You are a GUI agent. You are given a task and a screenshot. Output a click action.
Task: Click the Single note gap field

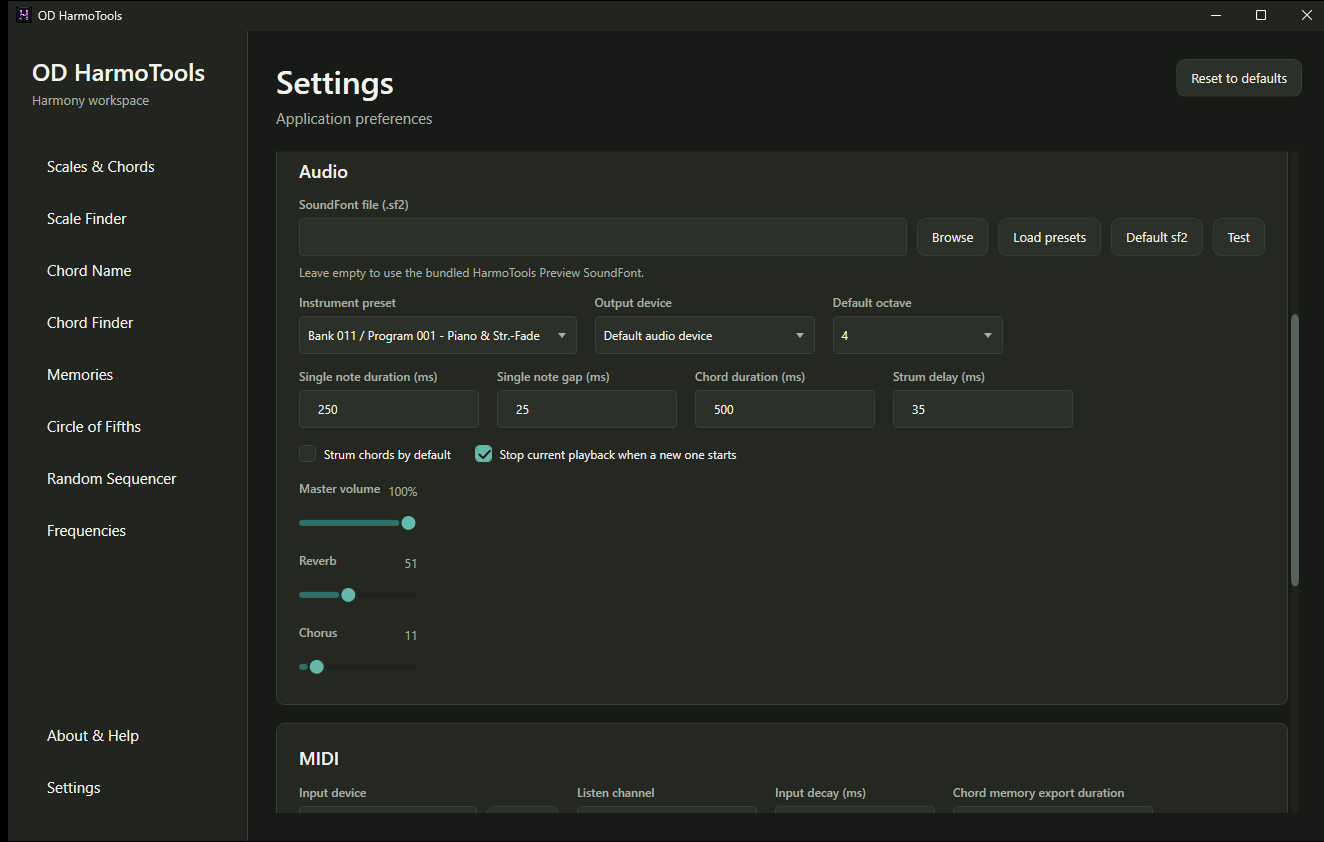pyautogui.click(x=587, y=409)
